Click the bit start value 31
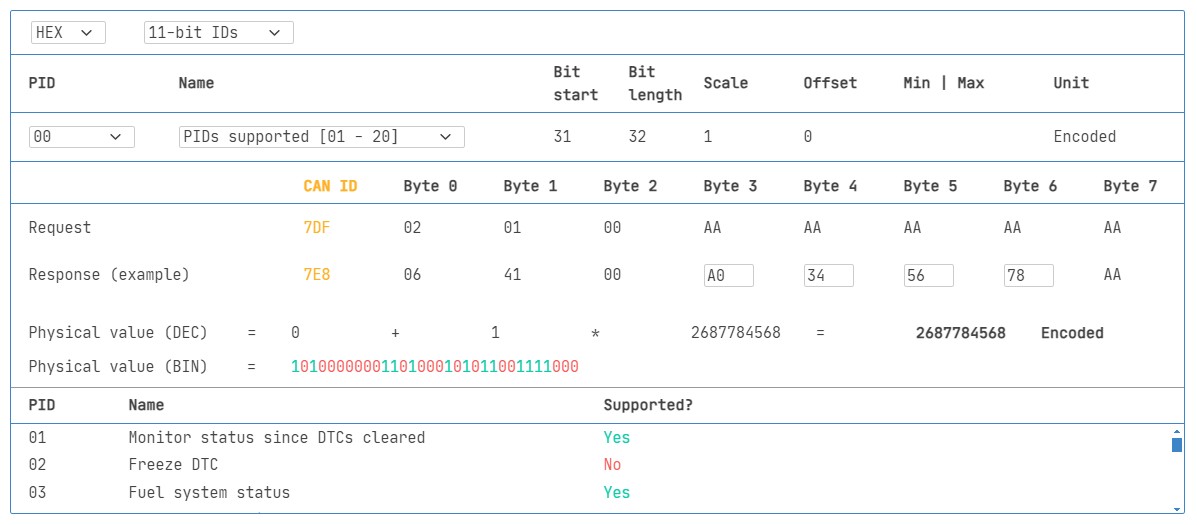The width and height of the screenshot is (1197, 525). (562, 137)
